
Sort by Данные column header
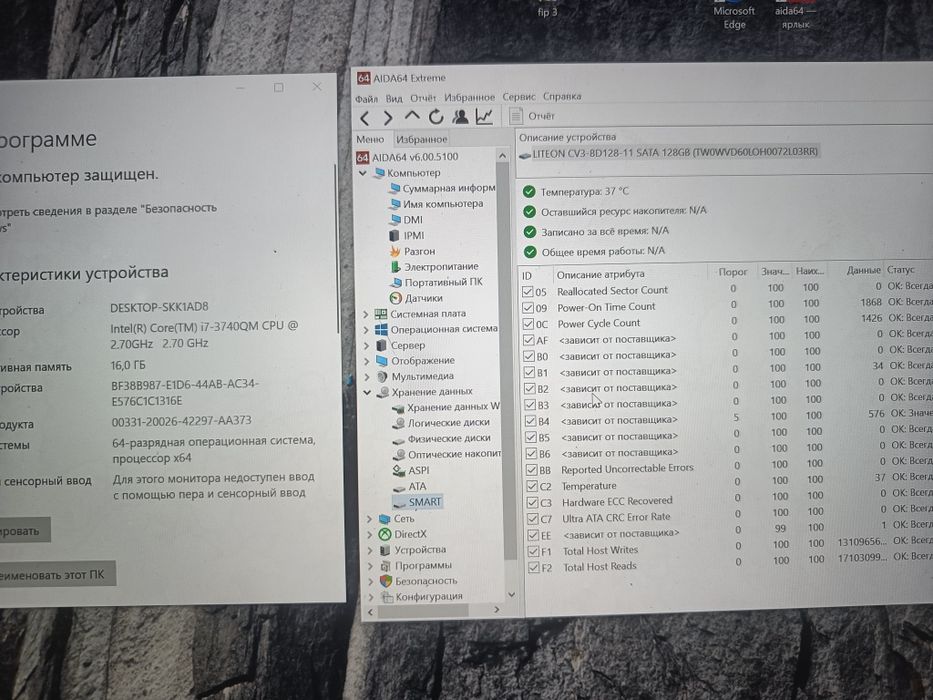tap(863, 270)
